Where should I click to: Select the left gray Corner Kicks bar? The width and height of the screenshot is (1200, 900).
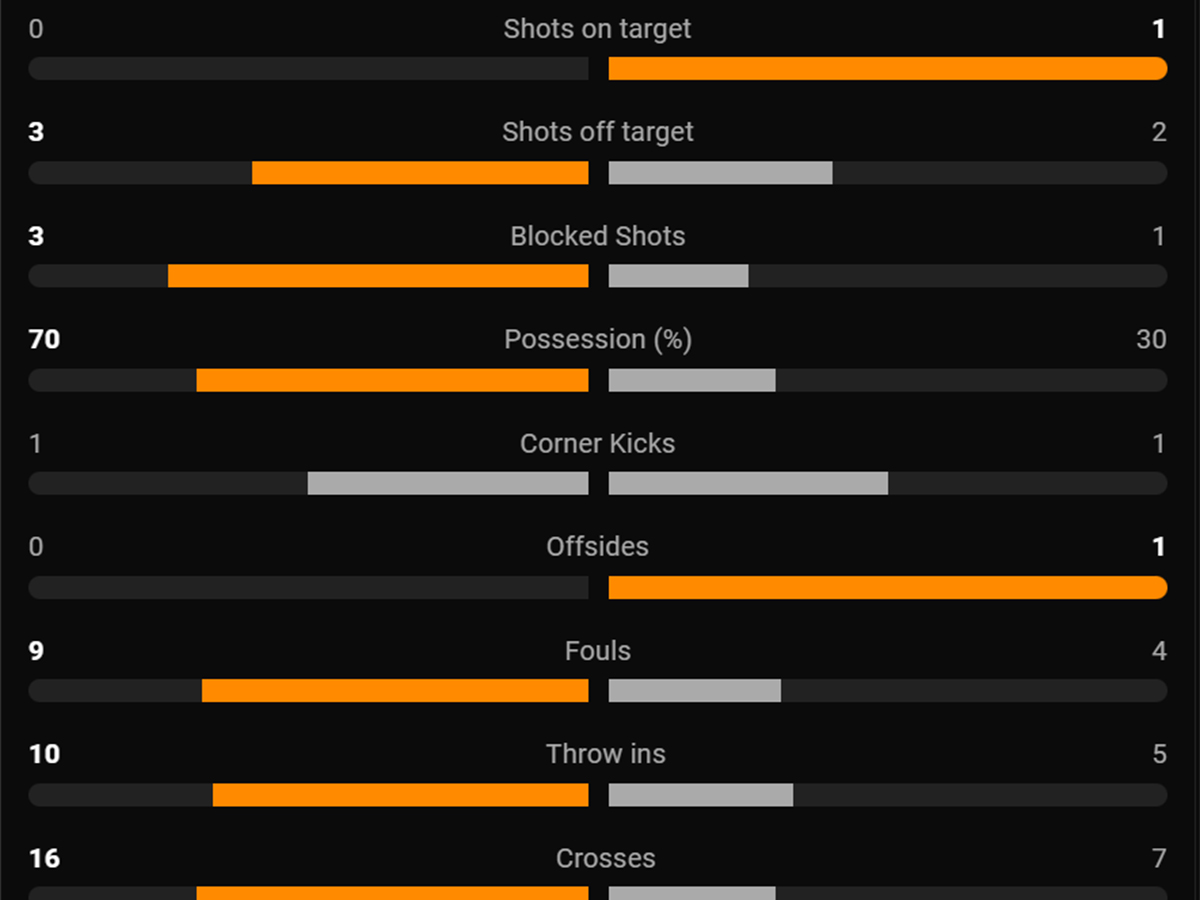[448, 484]
